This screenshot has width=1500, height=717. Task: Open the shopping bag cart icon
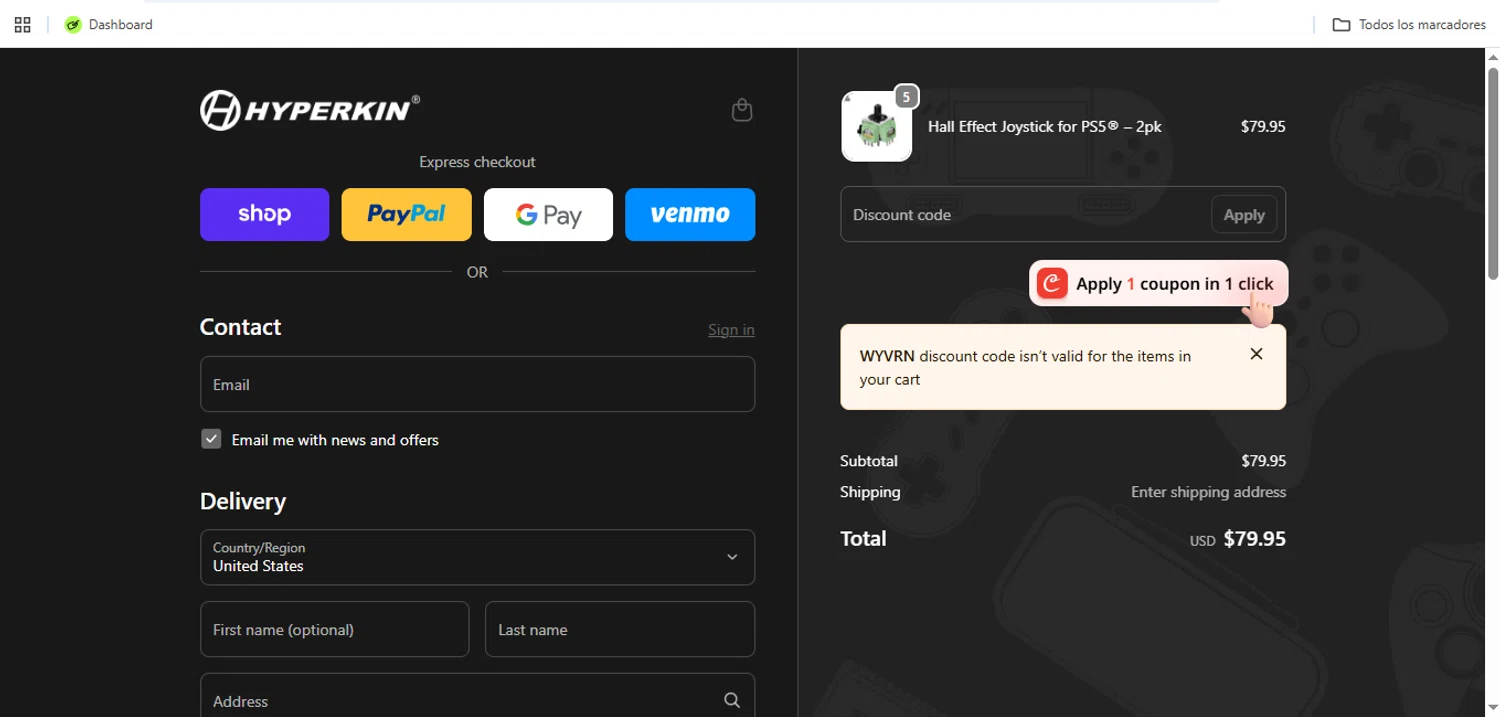[742, 110]
